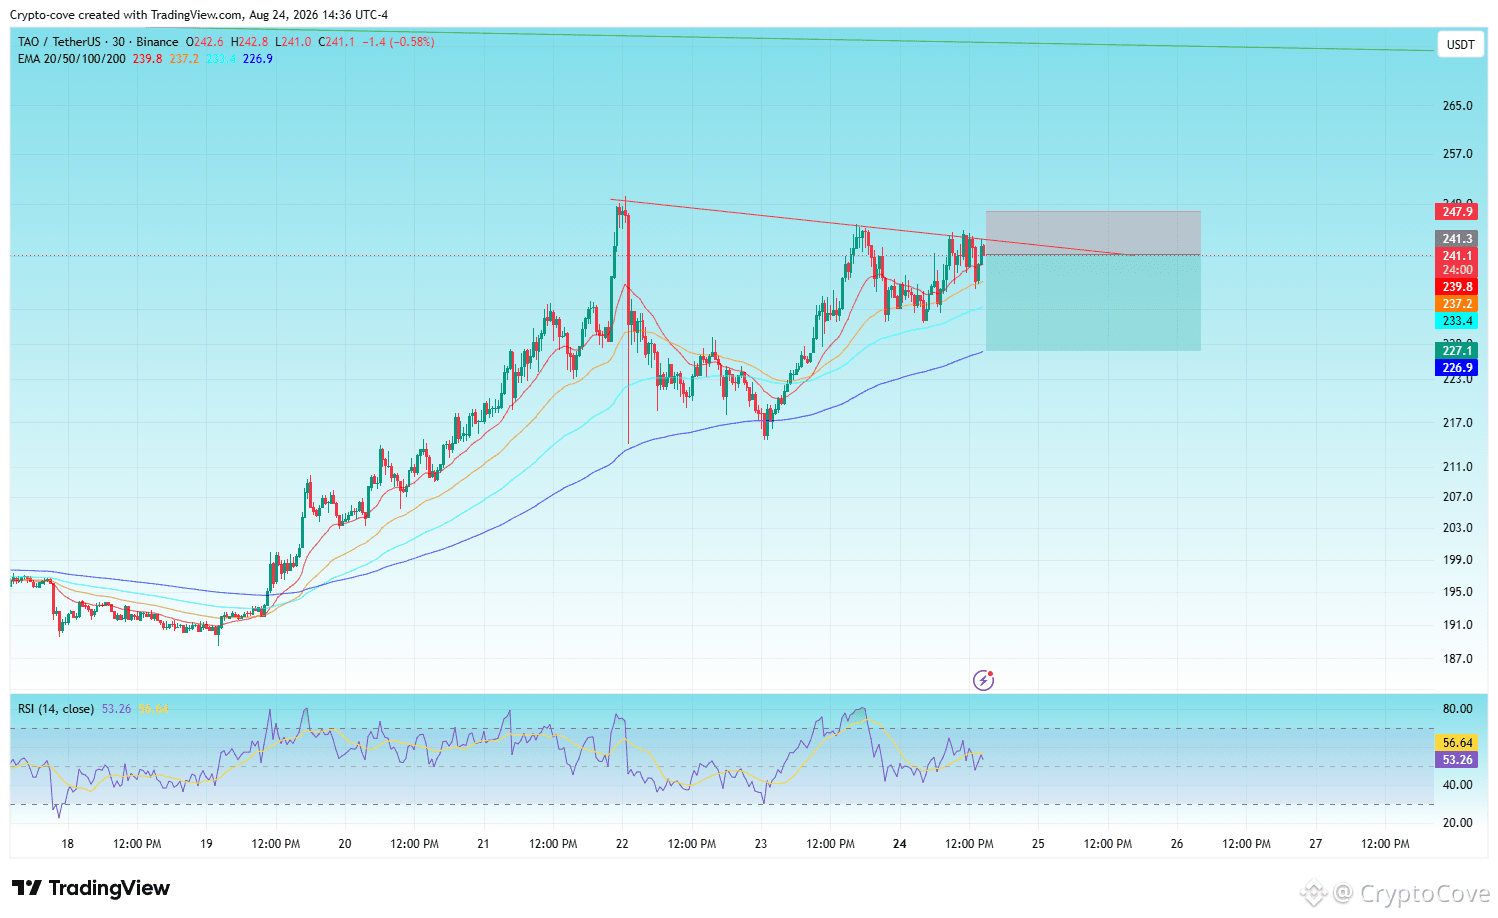
Task: Open the USDT currency selector
Action: [1461, 45]
